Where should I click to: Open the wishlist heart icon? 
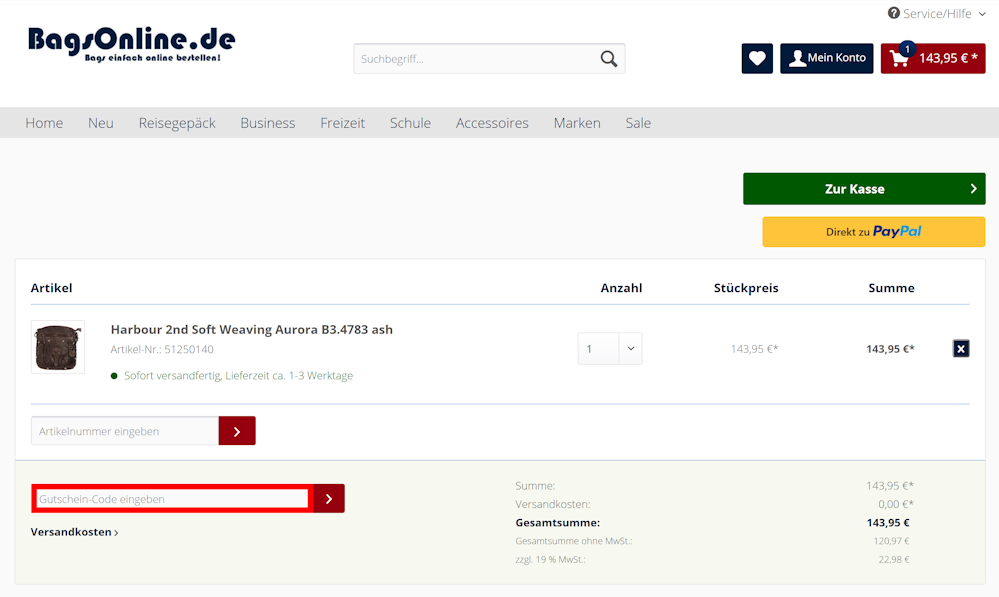point(757,59)
